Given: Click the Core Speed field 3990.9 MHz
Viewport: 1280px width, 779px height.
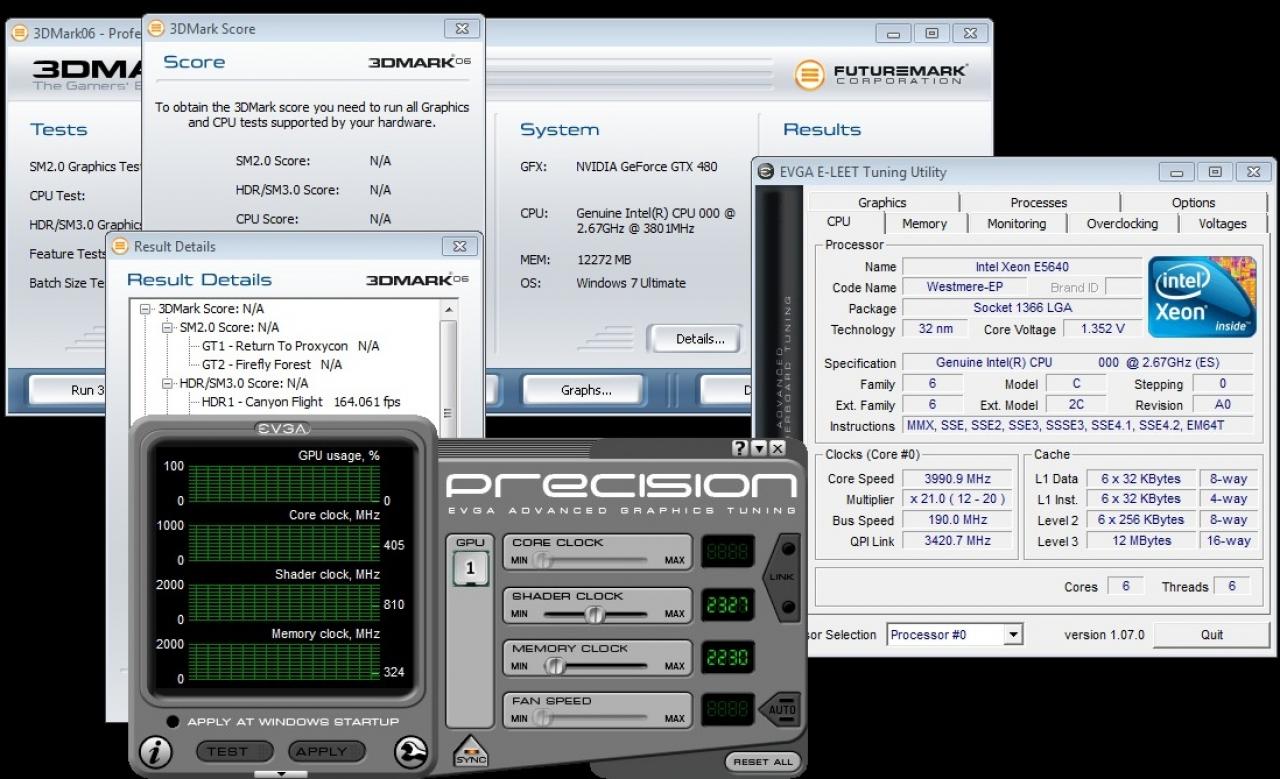Looking at the screenshot, I should (959, 479).
